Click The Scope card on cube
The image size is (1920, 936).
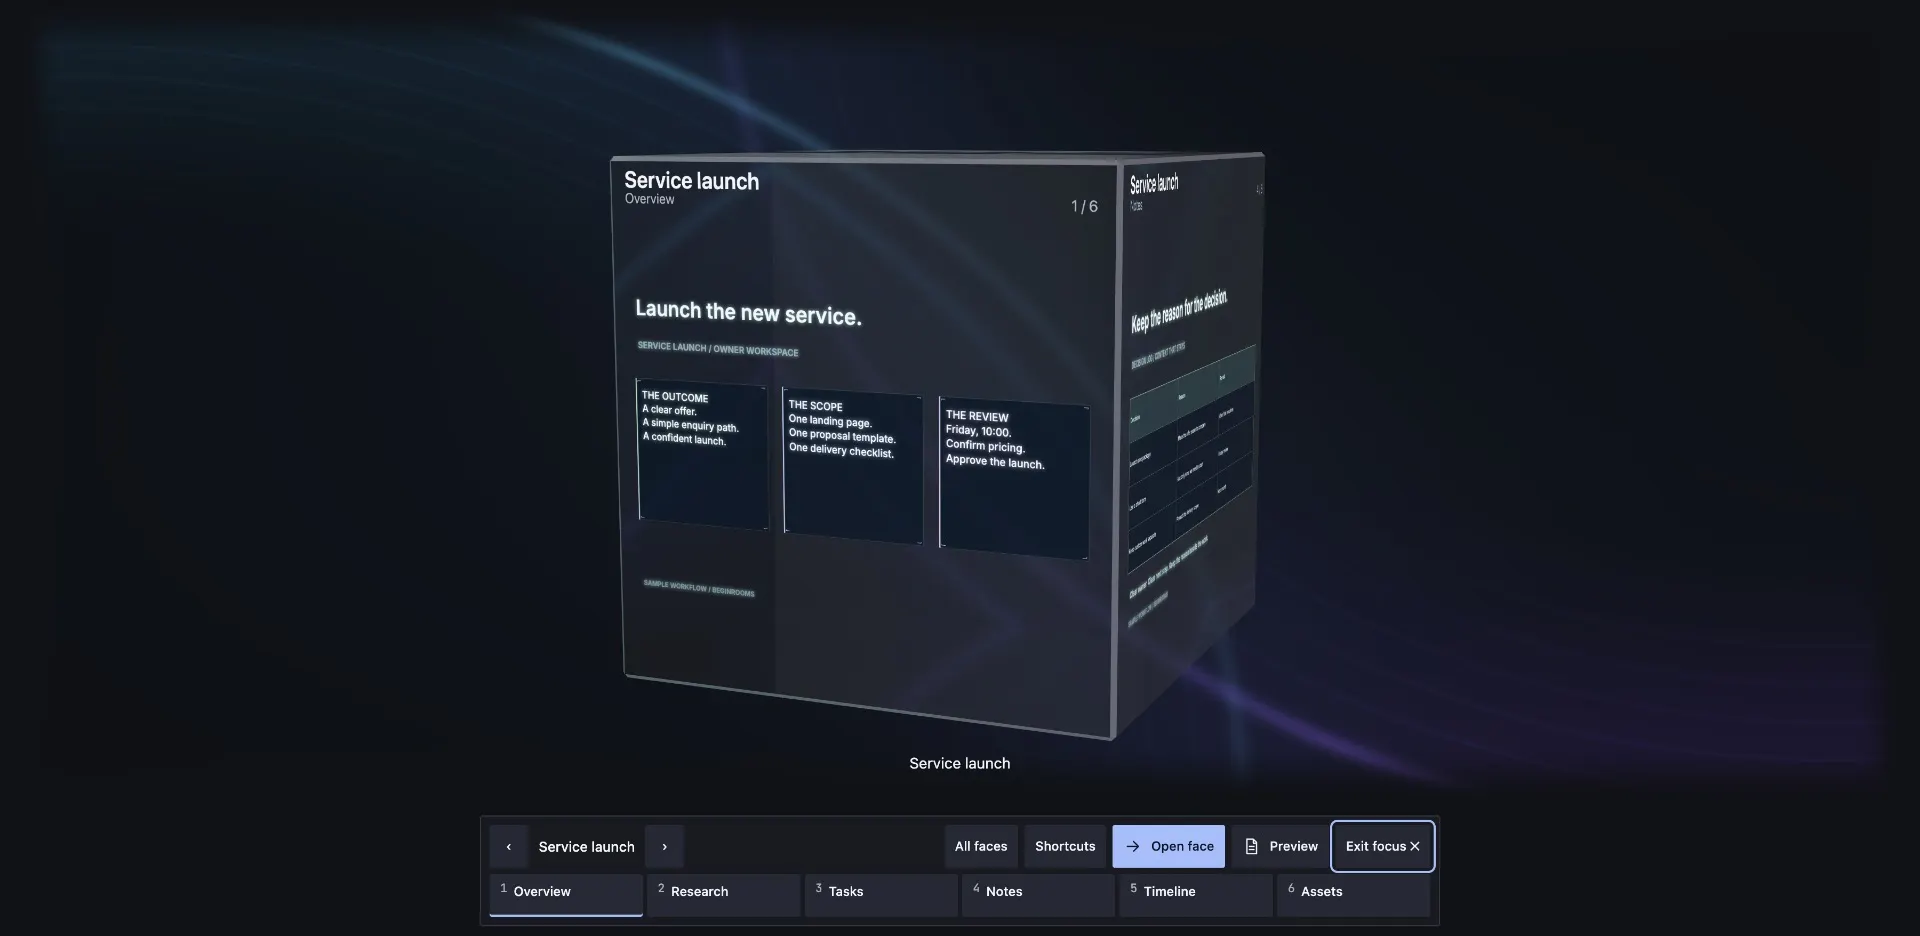coord(852,466)
